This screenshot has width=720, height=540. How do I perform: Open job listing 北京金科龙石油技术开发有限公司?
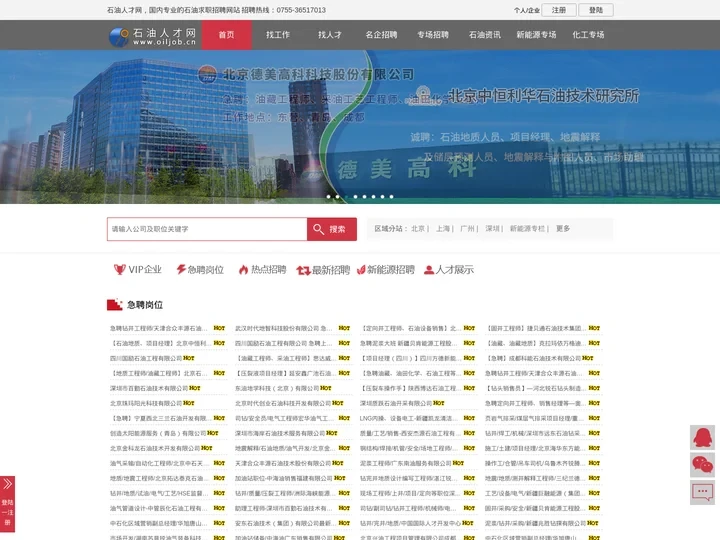[x=155, y=448]
